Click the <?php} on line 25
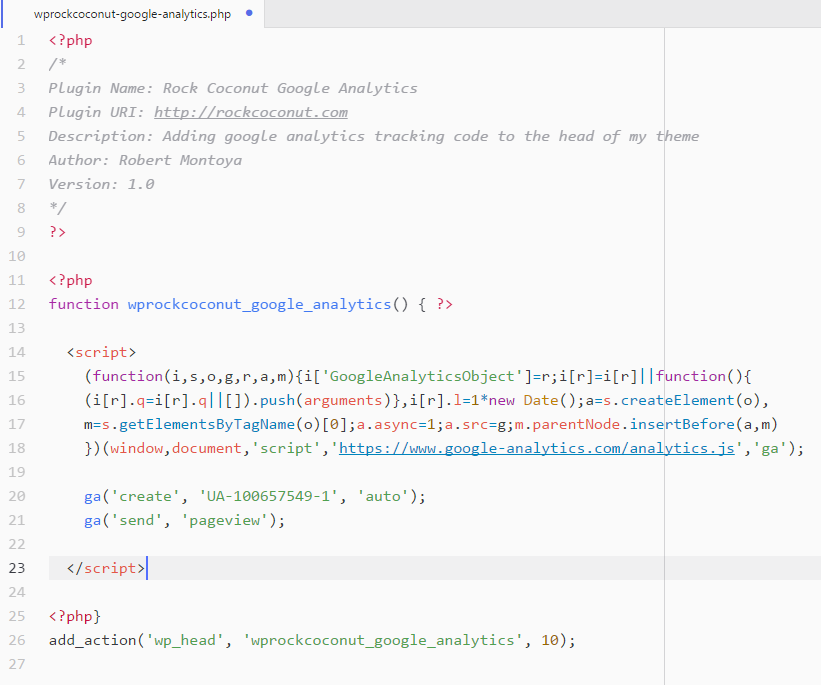The height and width of the screenshot is (685, 821). point(75,616)
